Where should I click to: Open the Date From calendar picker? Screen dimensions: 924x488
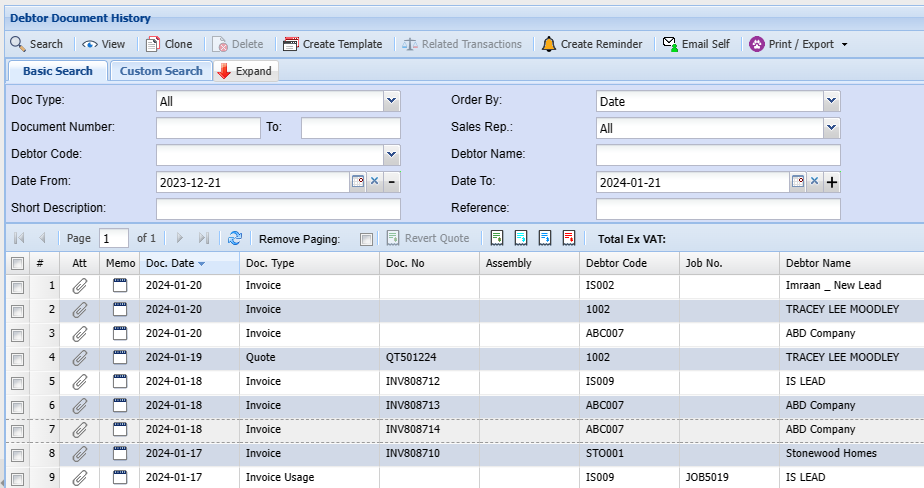[x=358, y=182]
